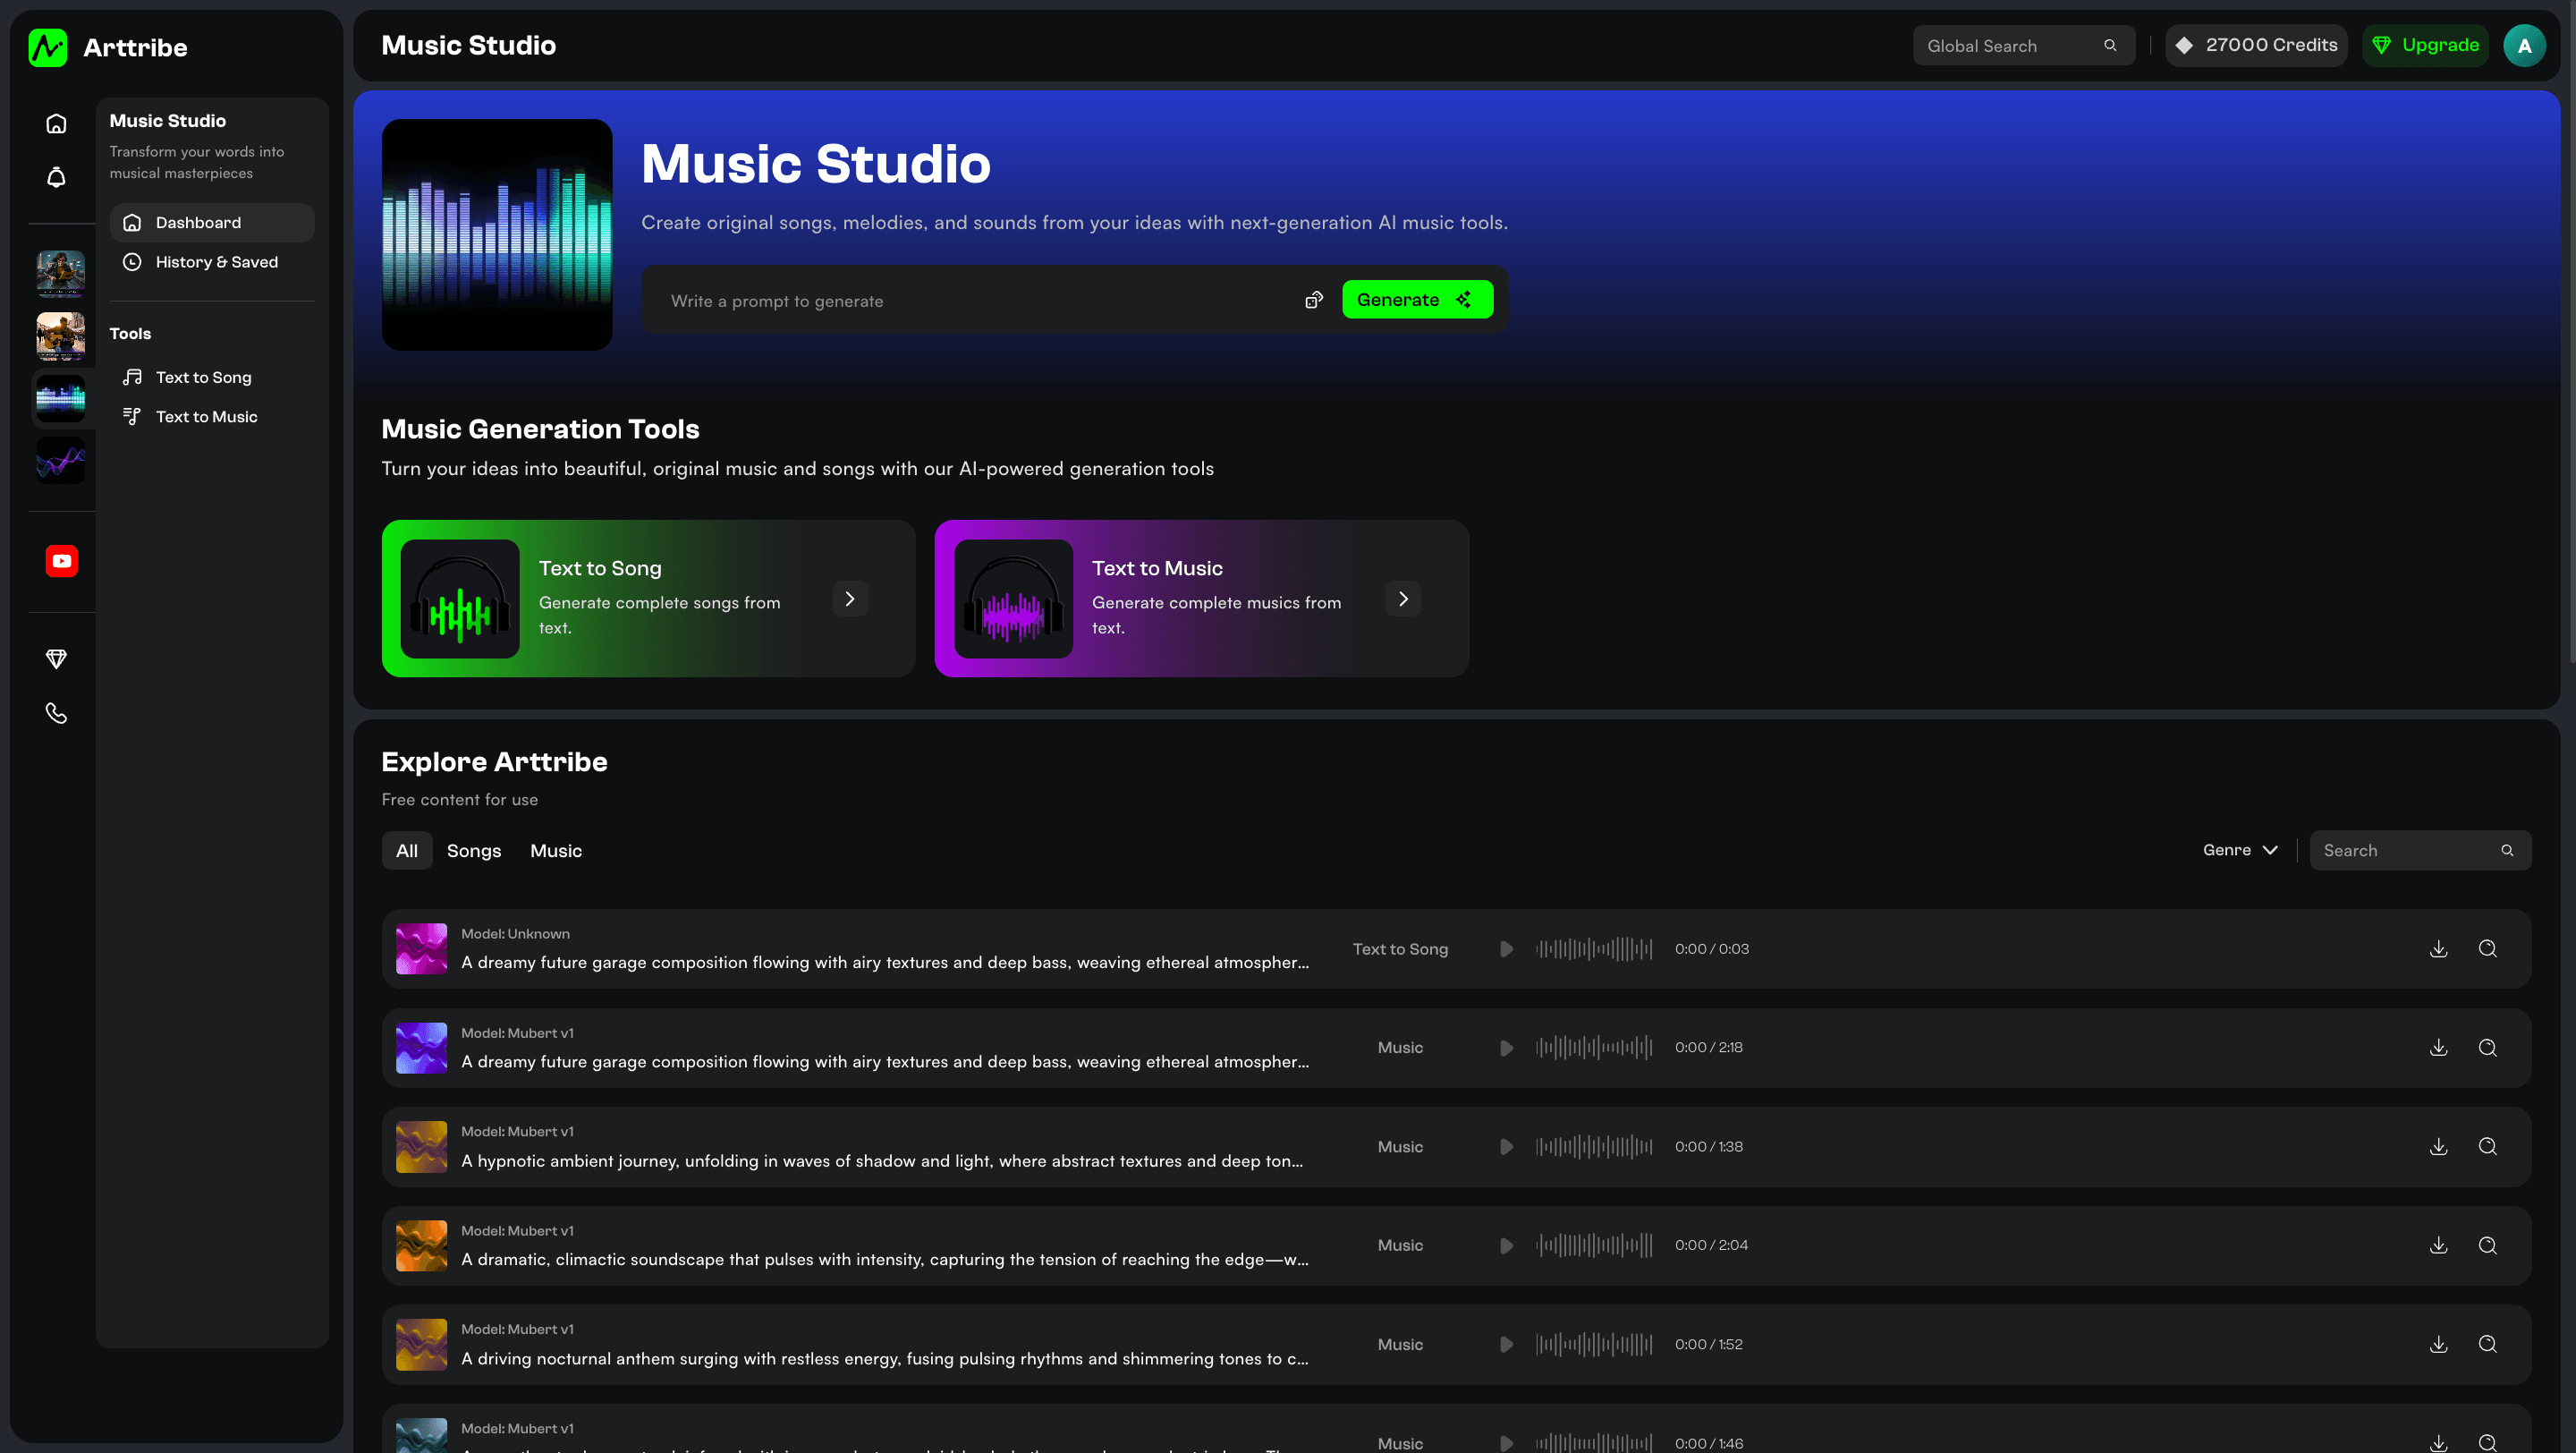2576x1453 pixels.
Task: Play the hypnotic ambient journey track
Action: click(x=1506, y=1147)
